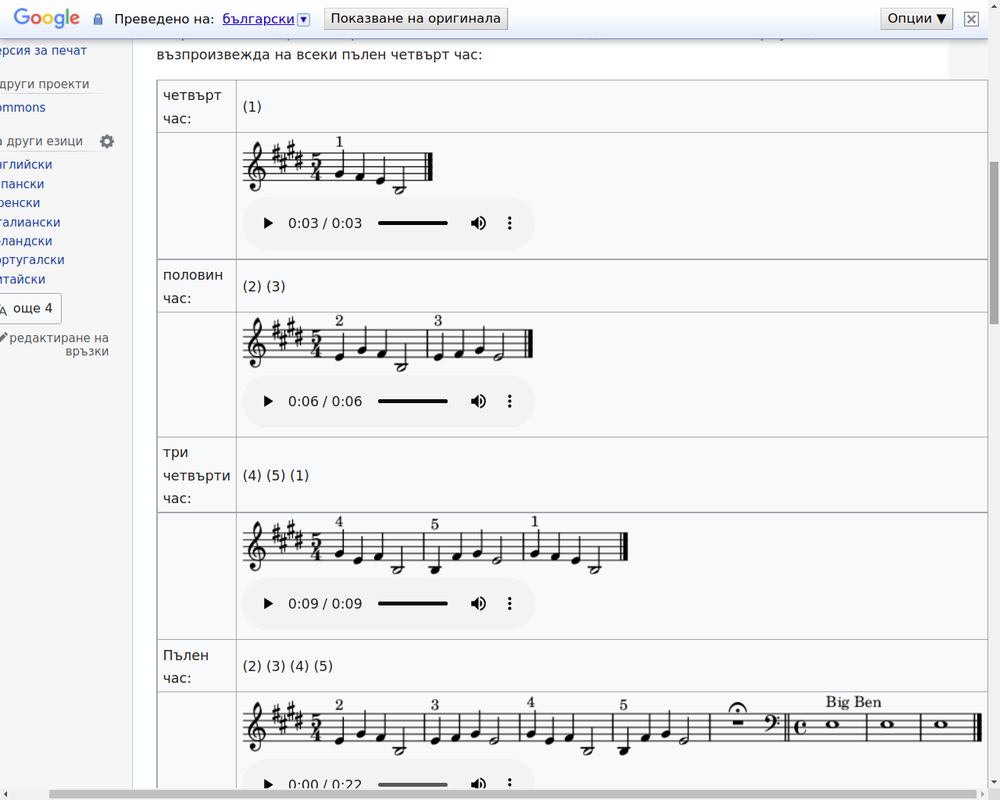Viewport: 1000px width, 800px height.
Task: Open the three-dot menu of the 0:06 player
Action: point(510,401)
